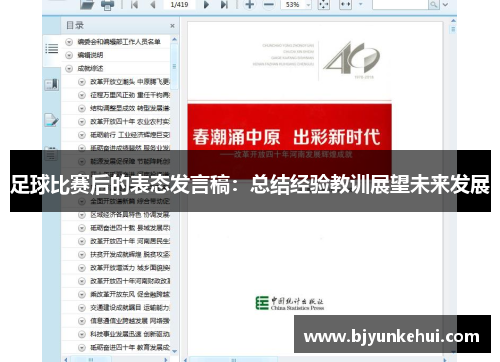Image resolution: width=500 pixels, height=362 pixels.
Task: Go to the next page
Action: click(x=206, y=5)
